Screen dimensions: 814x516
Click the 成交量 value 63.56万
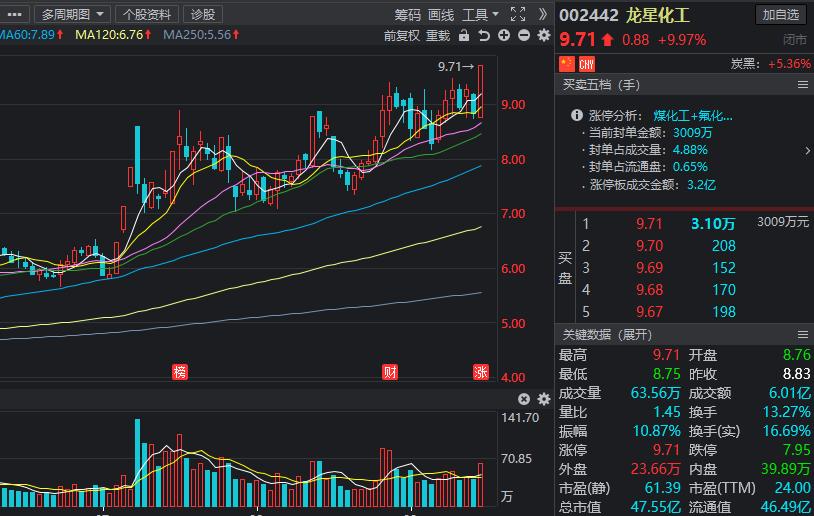coord(655,393)
